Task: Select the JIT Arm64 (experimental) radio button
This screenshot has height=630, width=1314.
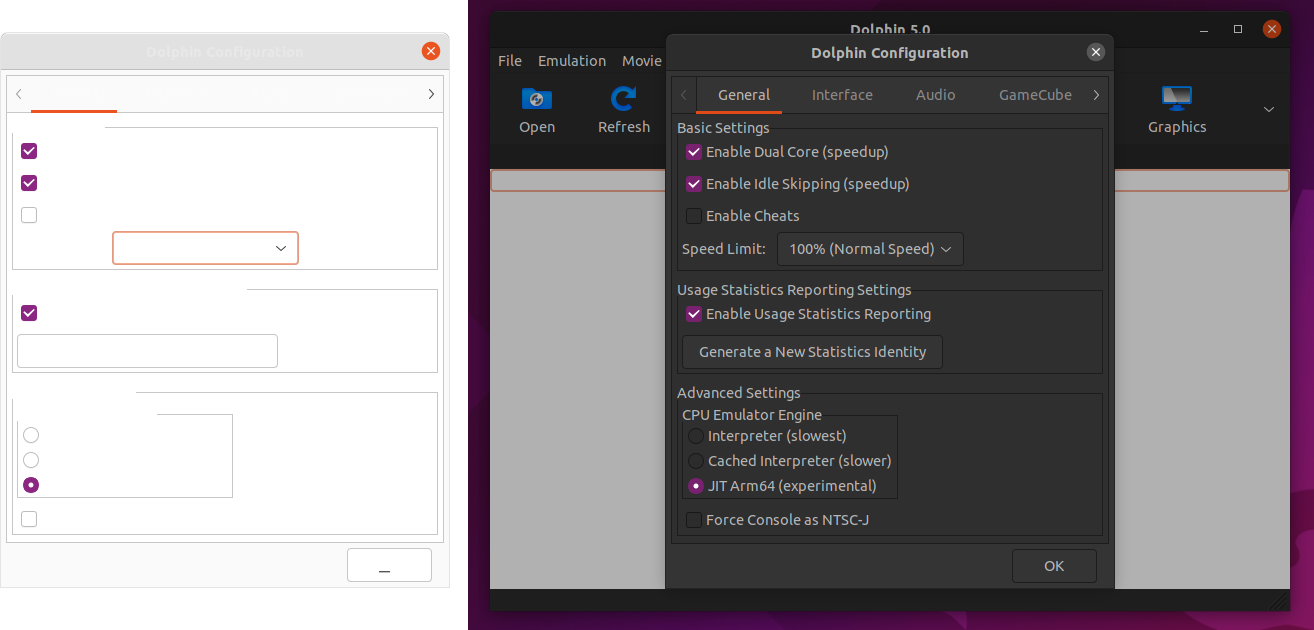Action: coord(696,486)
